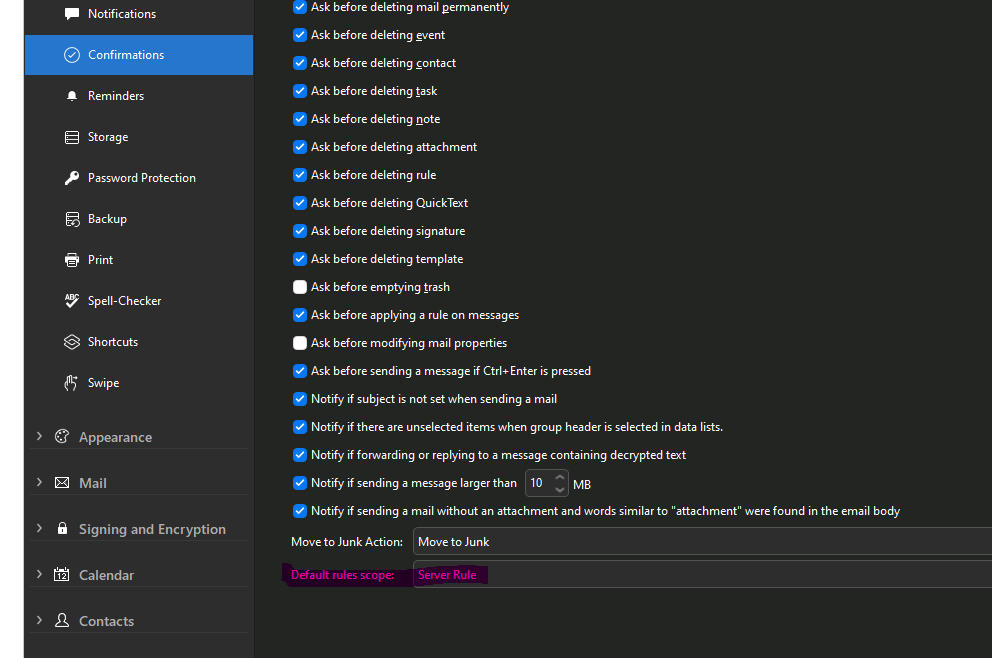Select the Confirmations settings item
Screen dimensions: 992x658
[x=139, y=55]
